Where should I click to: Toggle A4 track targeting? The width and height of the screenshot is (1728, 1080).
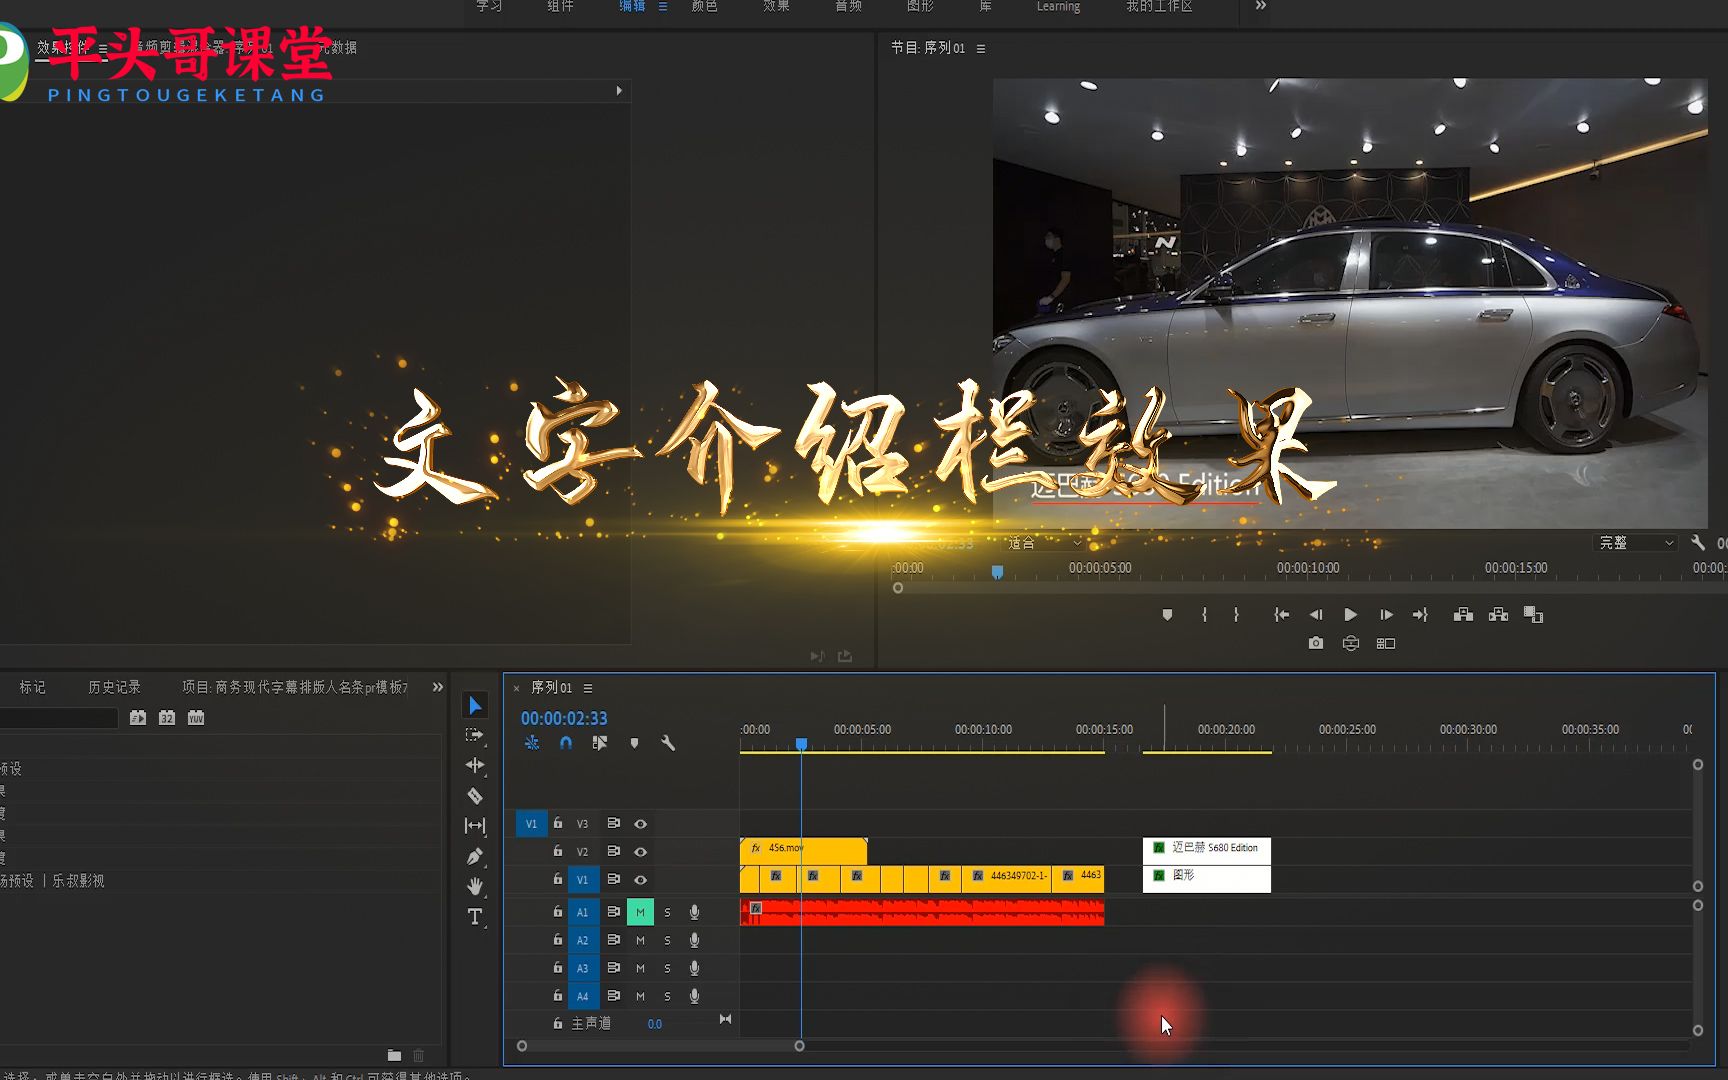pos(582,996)
